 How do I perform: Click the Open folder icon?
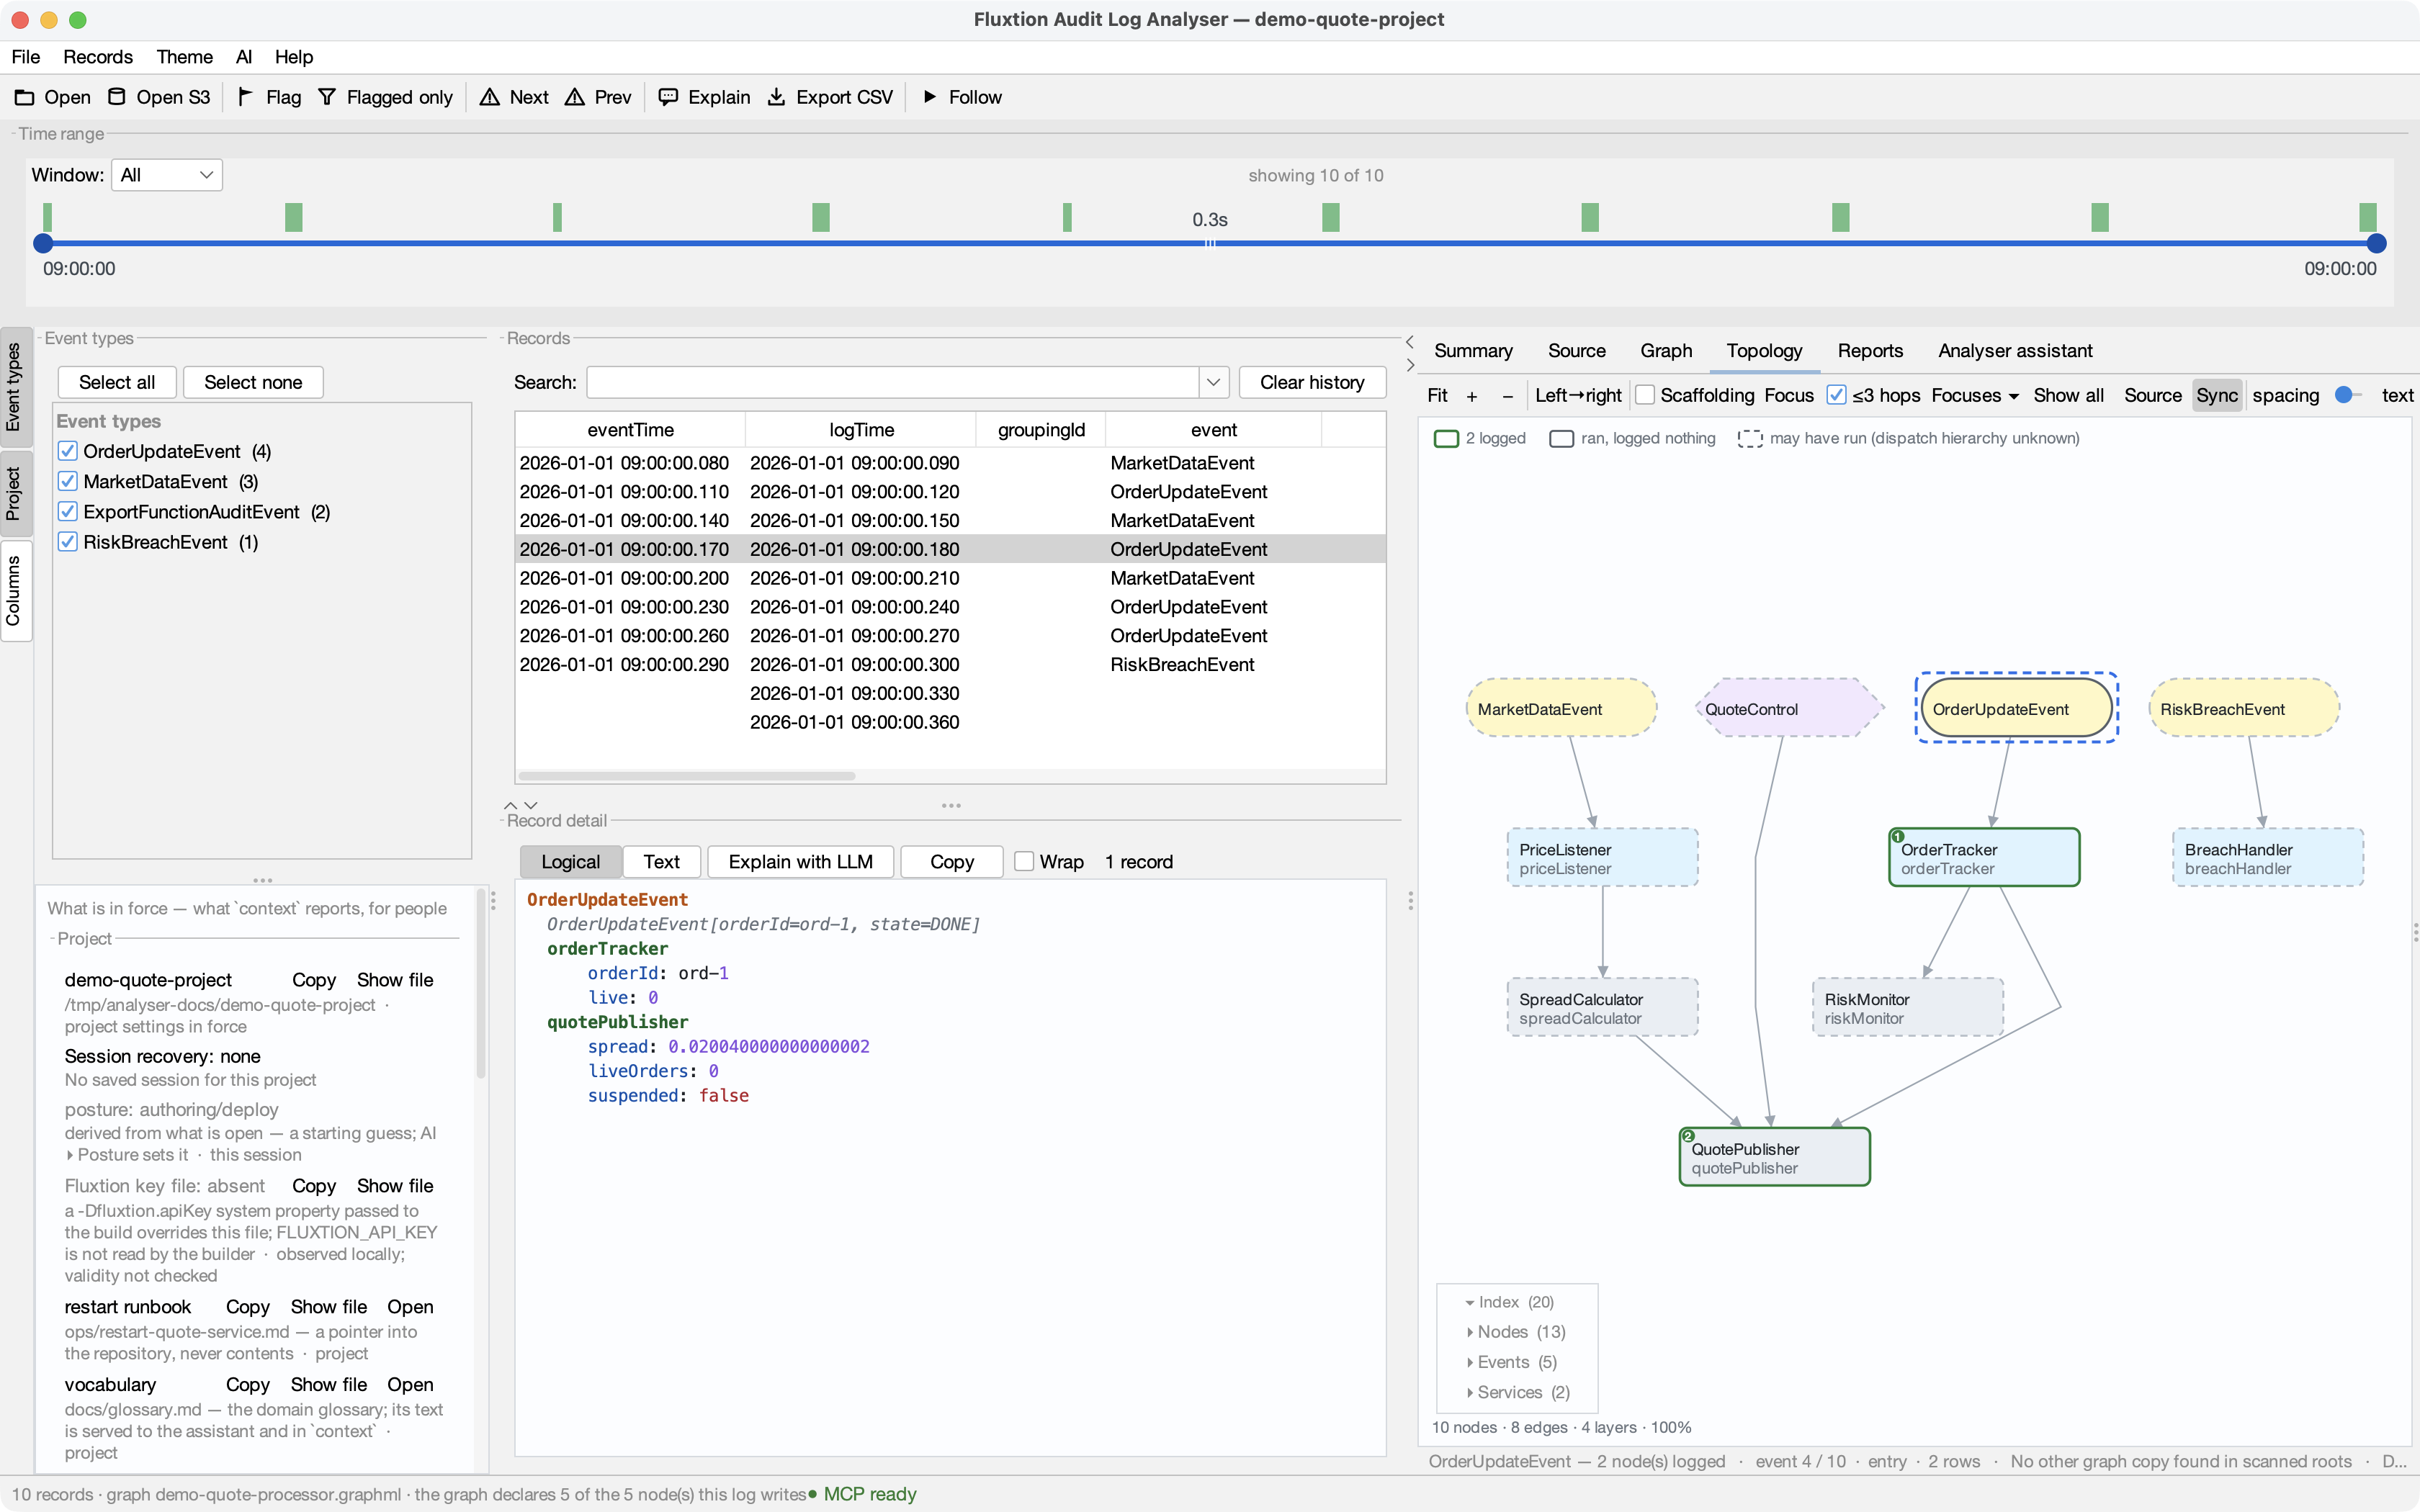pos(24,97)
